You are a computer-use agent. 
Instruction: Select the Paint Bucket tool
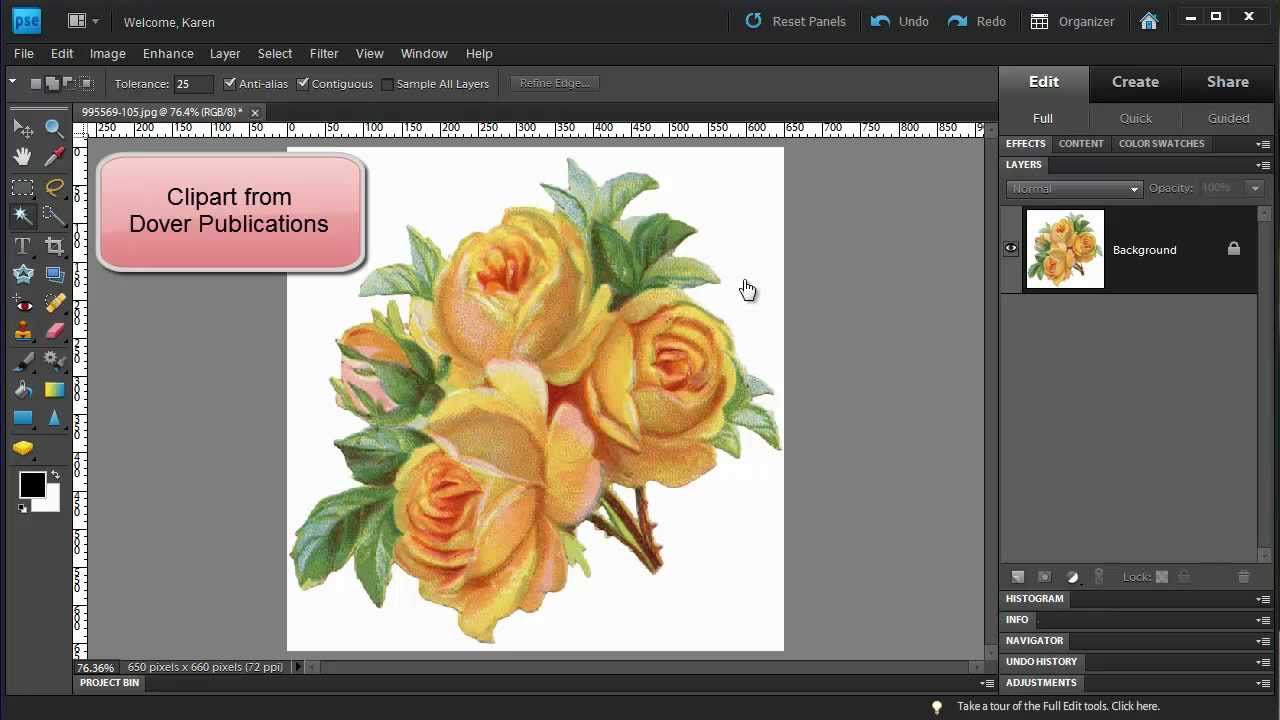pos(23,389)
